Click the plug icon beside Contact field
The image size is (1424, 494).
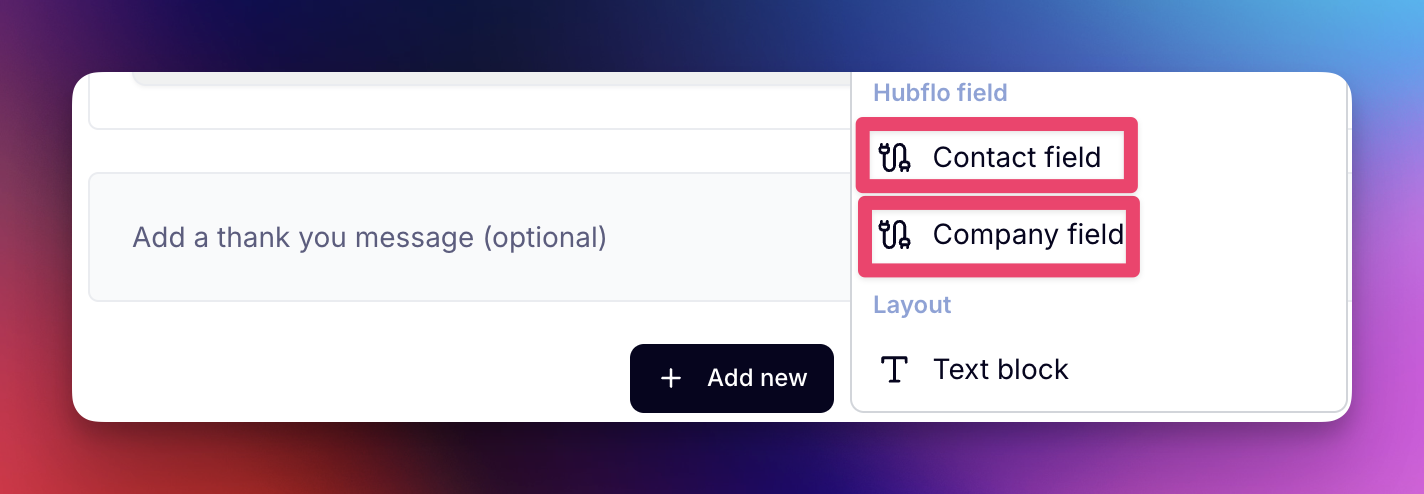pyautogui.click(x=894, y=157)
